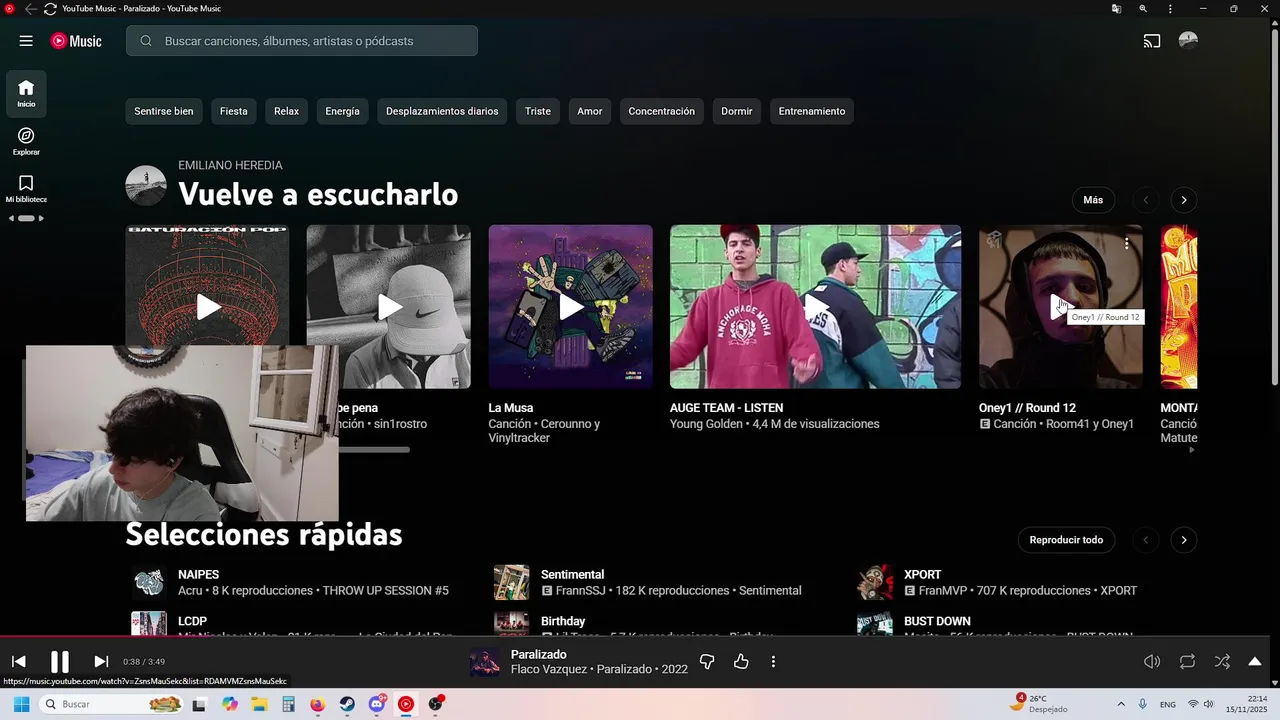Image resolution: width=1280 pixels, height=720 pixels.
Task: Open File Explorer from the taskbar
Action: point(259,704)
